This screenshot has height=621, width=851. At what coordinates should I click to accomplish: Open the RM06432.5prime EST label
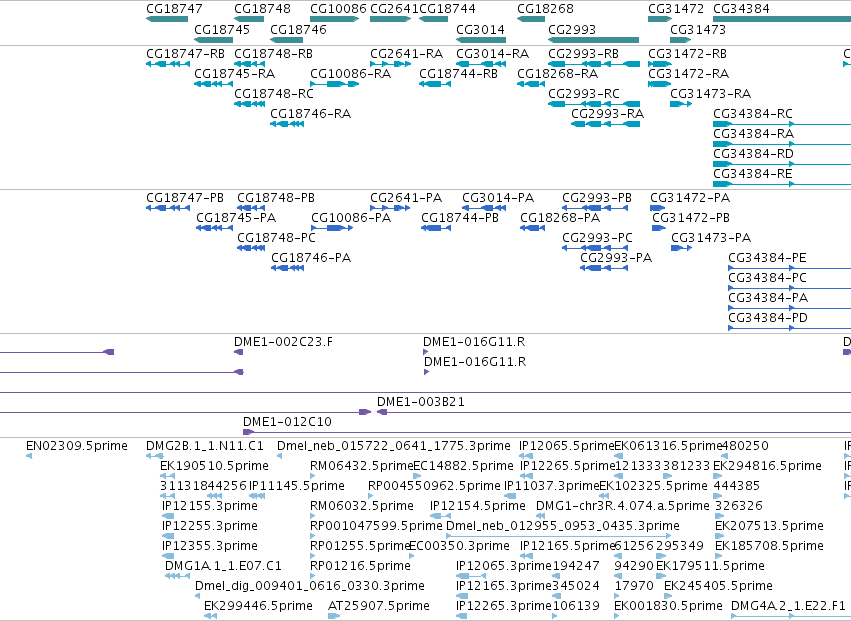tap(362, 466)
